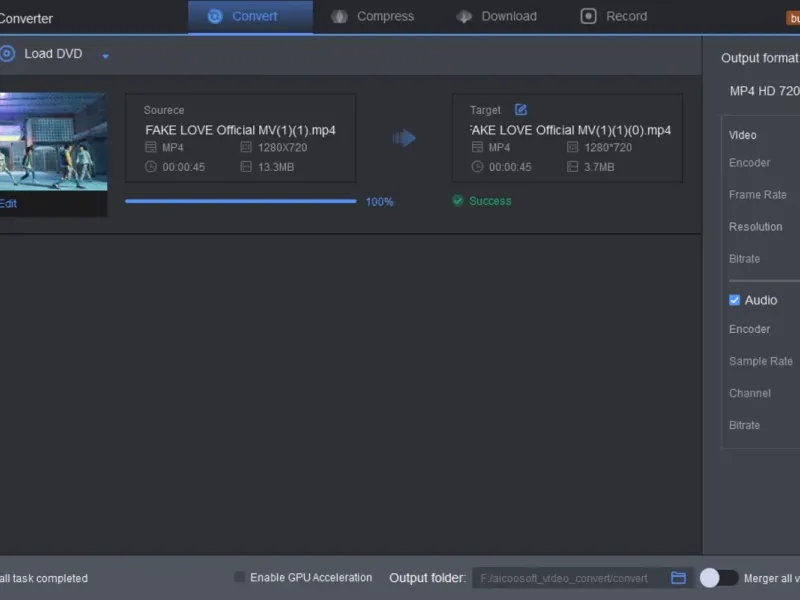Click the Success status text
This screenshot has height=600, width=800.
click(x=490, y=201)
